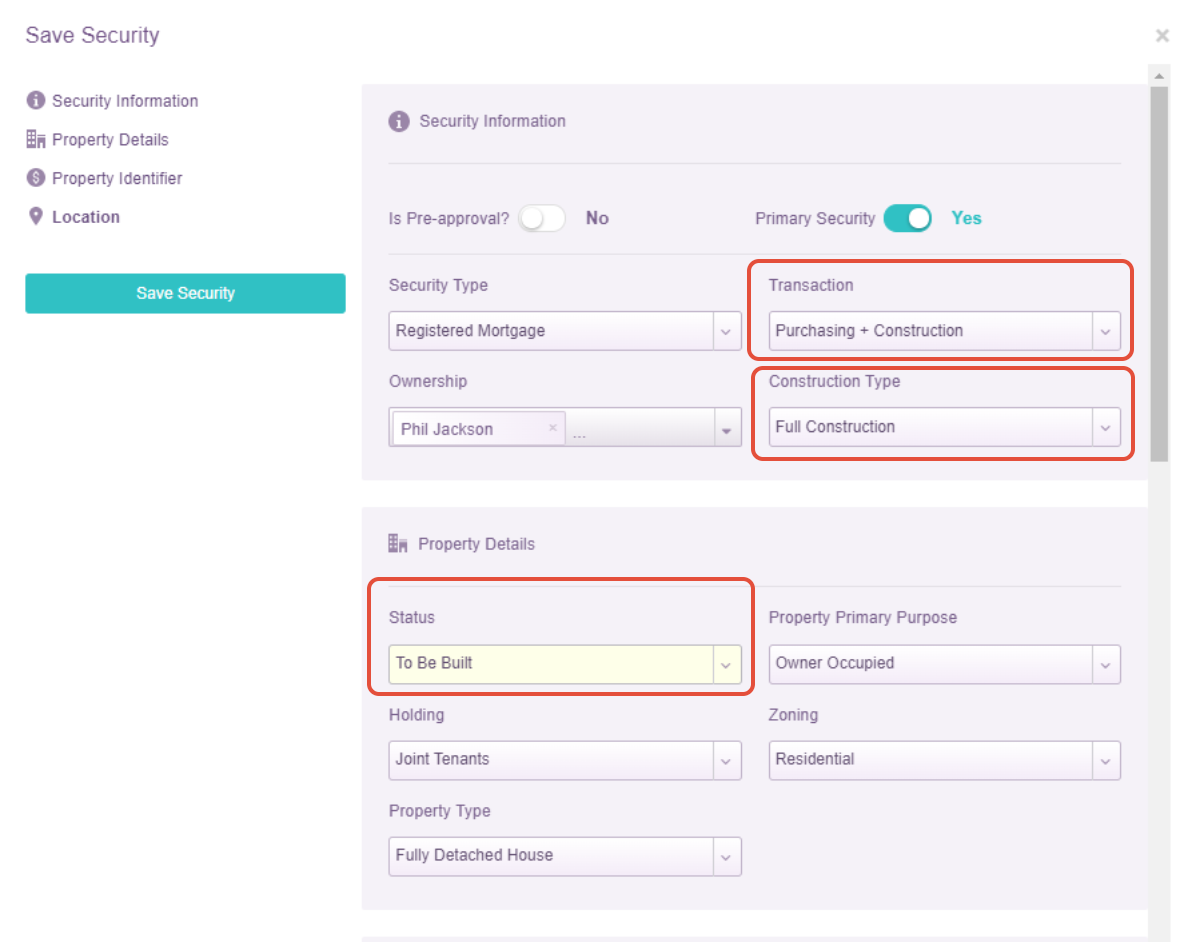Viewport: 1192px width, 942px height.
Task: Click the vertical scrollbar thumb
Action: pyautogui.click(x=1159, y=270)
